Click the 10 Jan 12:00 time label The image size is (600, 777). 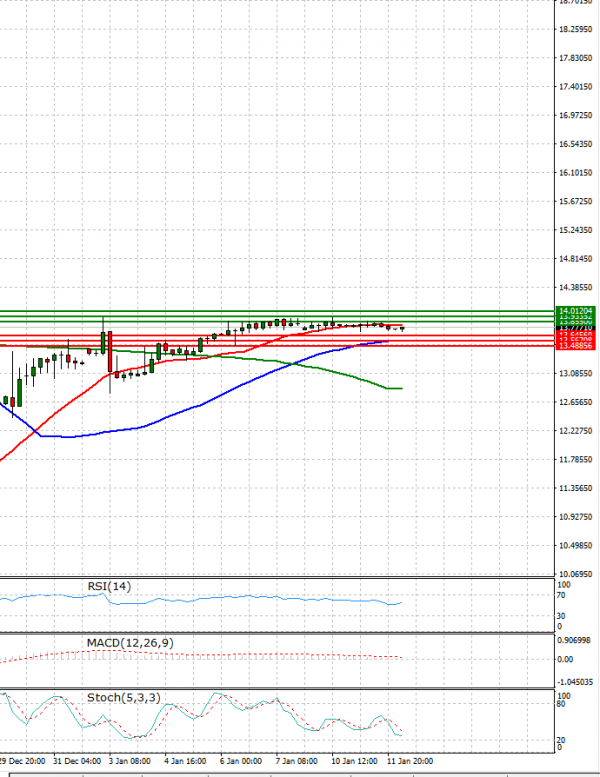354,761
